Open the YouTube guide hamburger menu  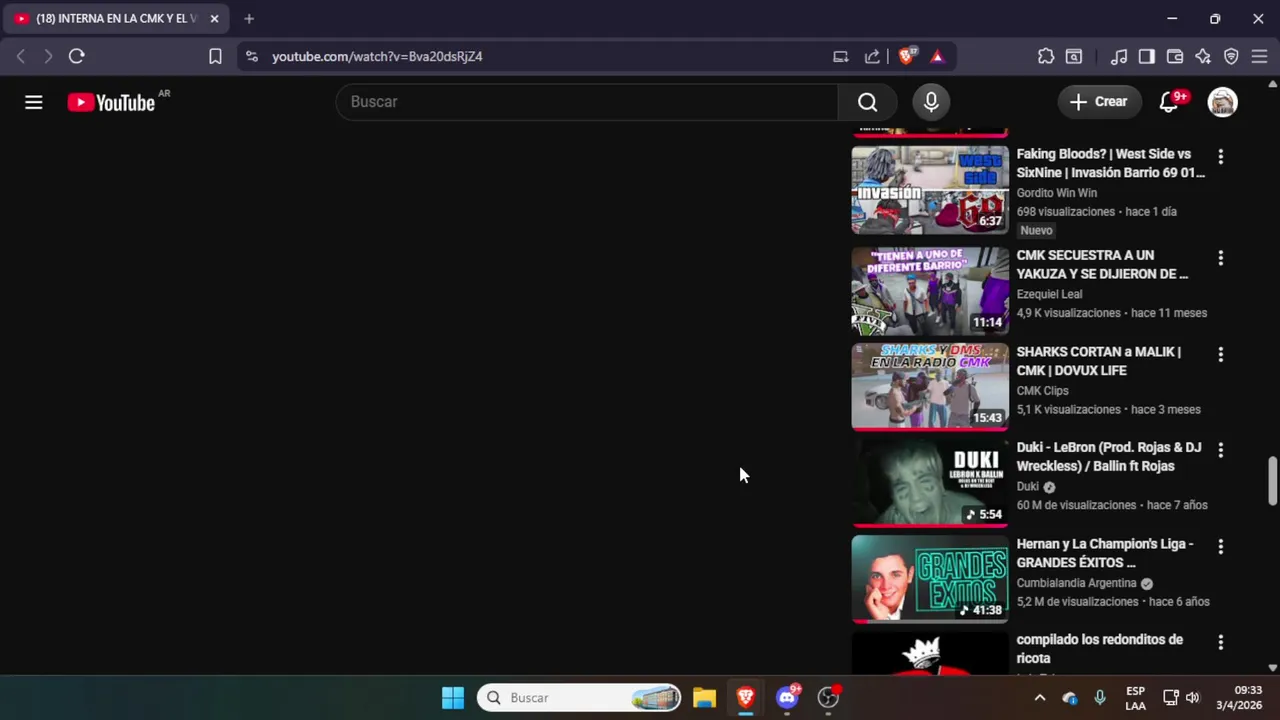(x=34, y=102)
